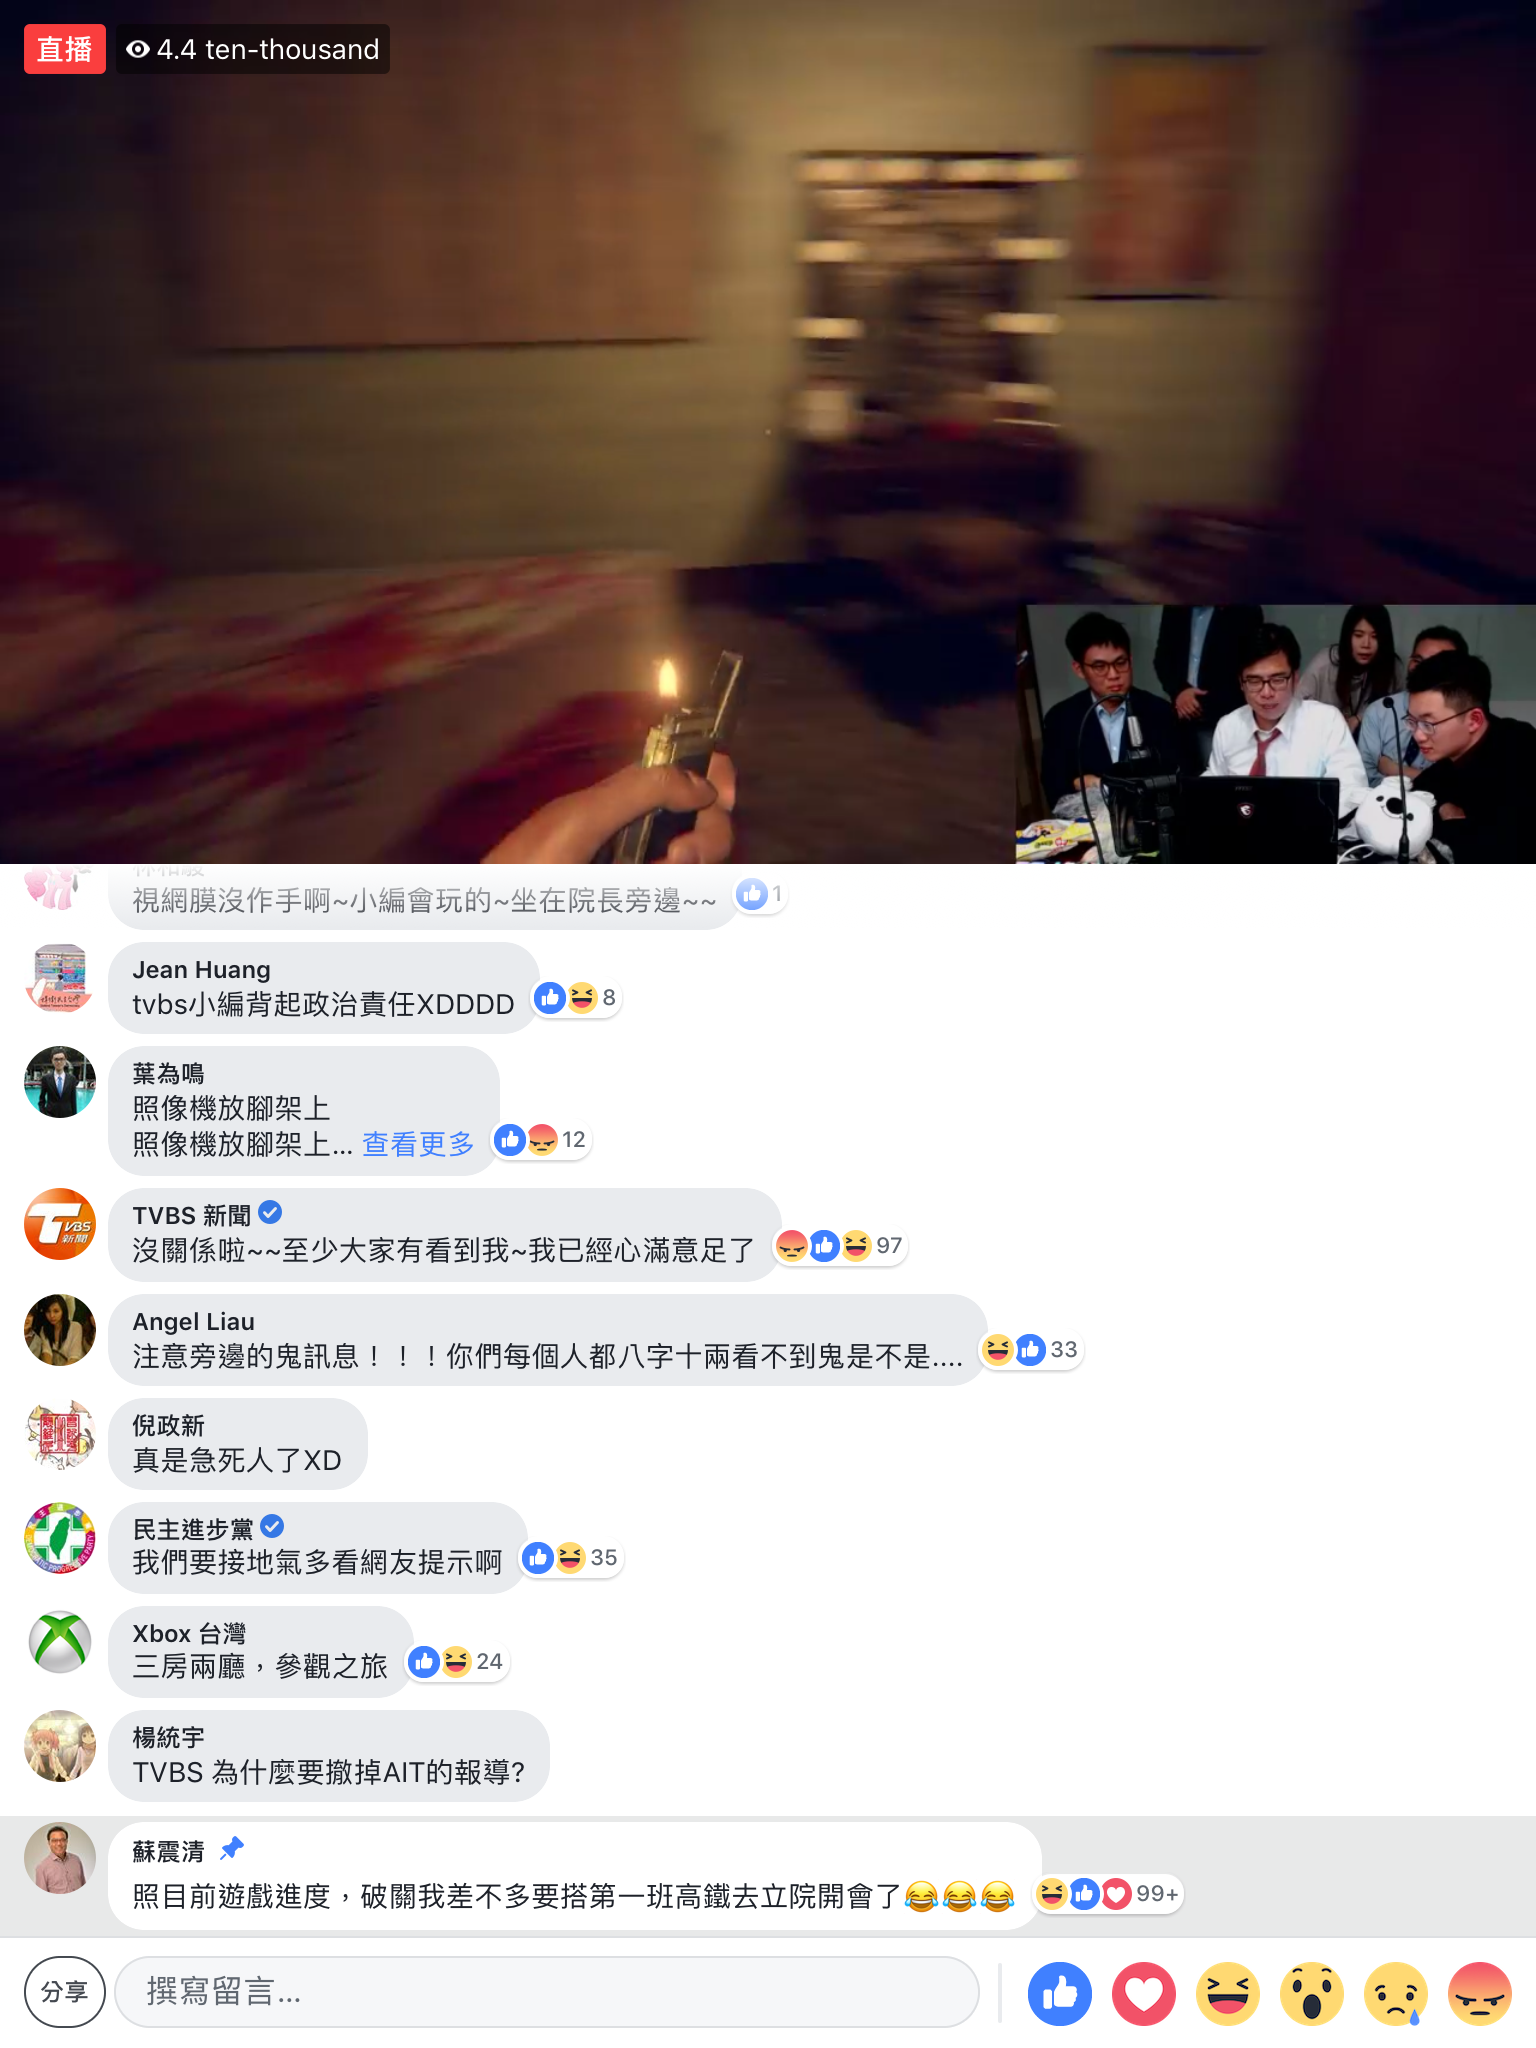Open reactions count 97 on TVBS comment
The height and width of the screenshot is (2048, 1536).
pos(840,1246)
